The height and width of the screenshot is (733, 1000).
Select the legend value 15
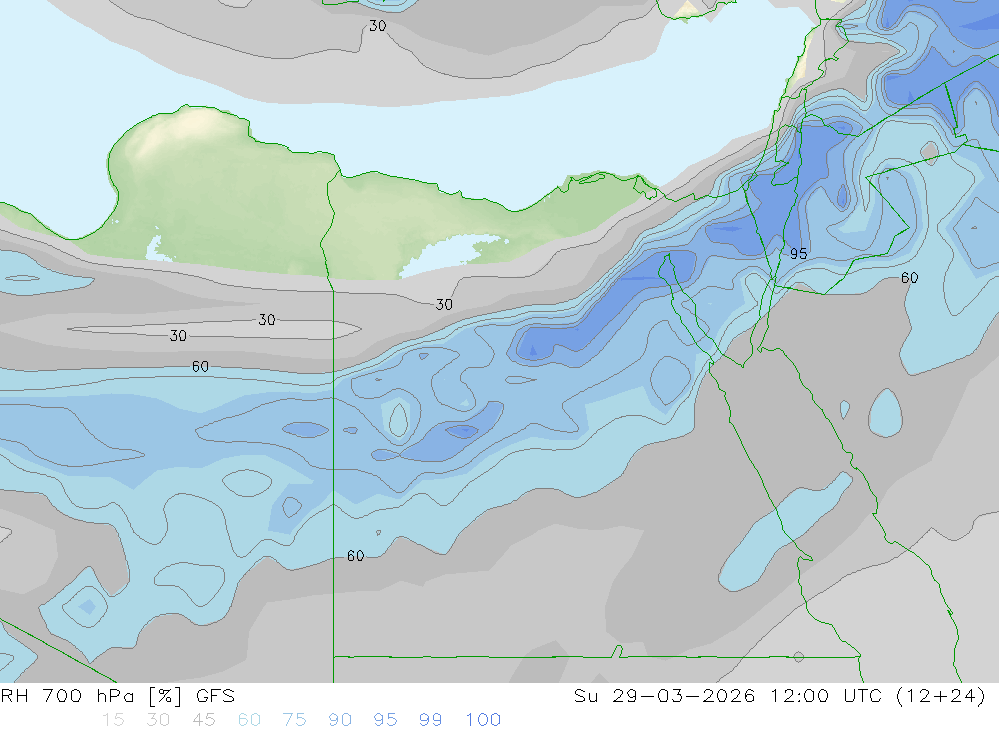point(113,720)
